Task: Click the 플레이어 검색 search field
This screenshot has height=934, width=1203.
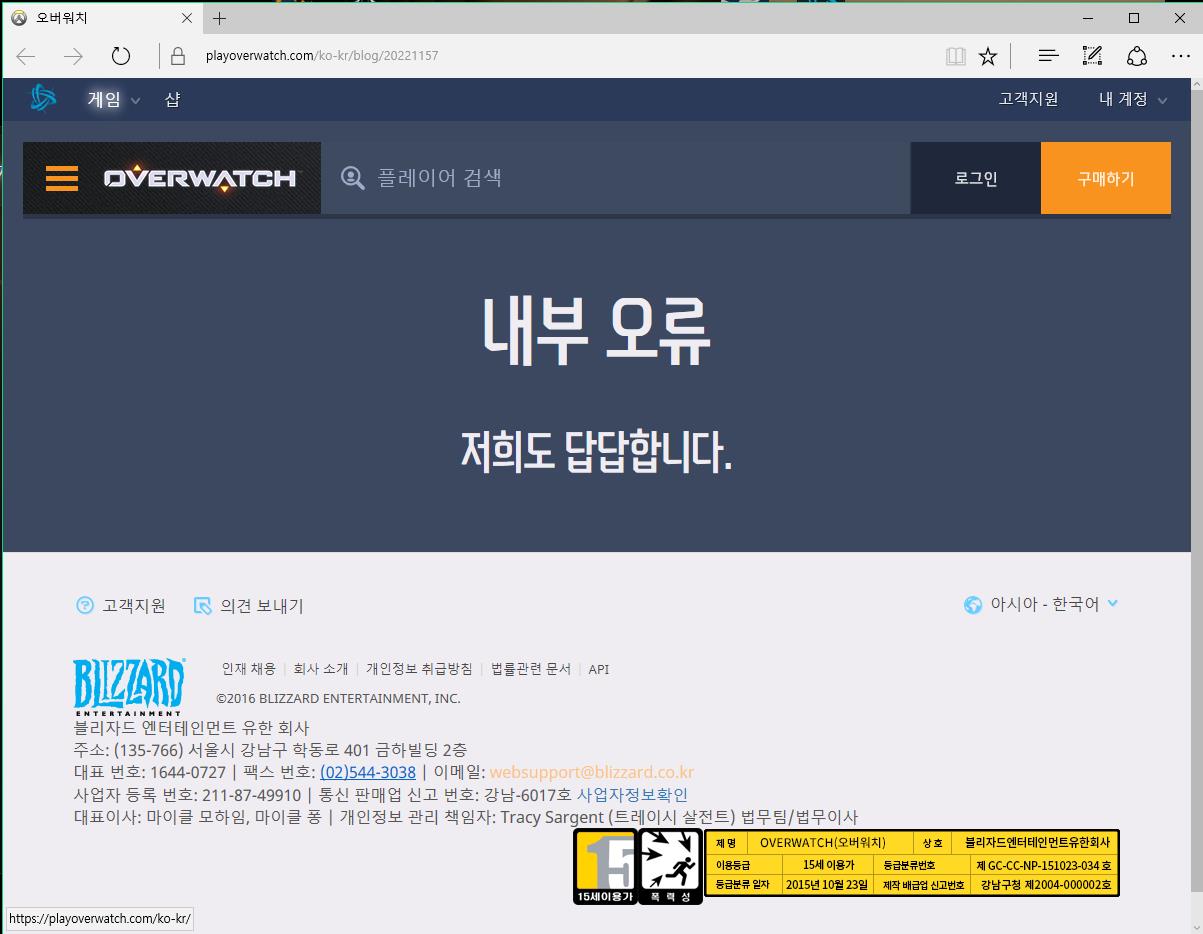Action: pos(620,178)
